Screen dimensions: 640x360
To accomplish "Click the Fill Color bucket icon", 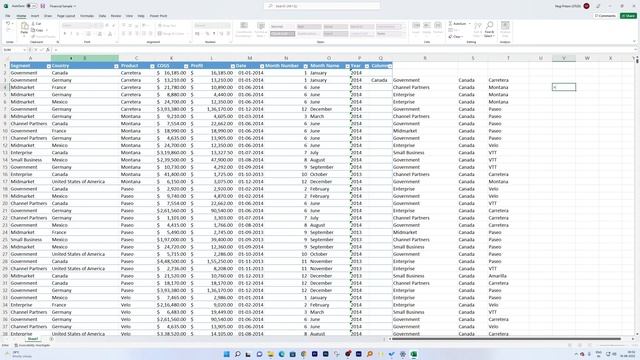I will [99, 34].
